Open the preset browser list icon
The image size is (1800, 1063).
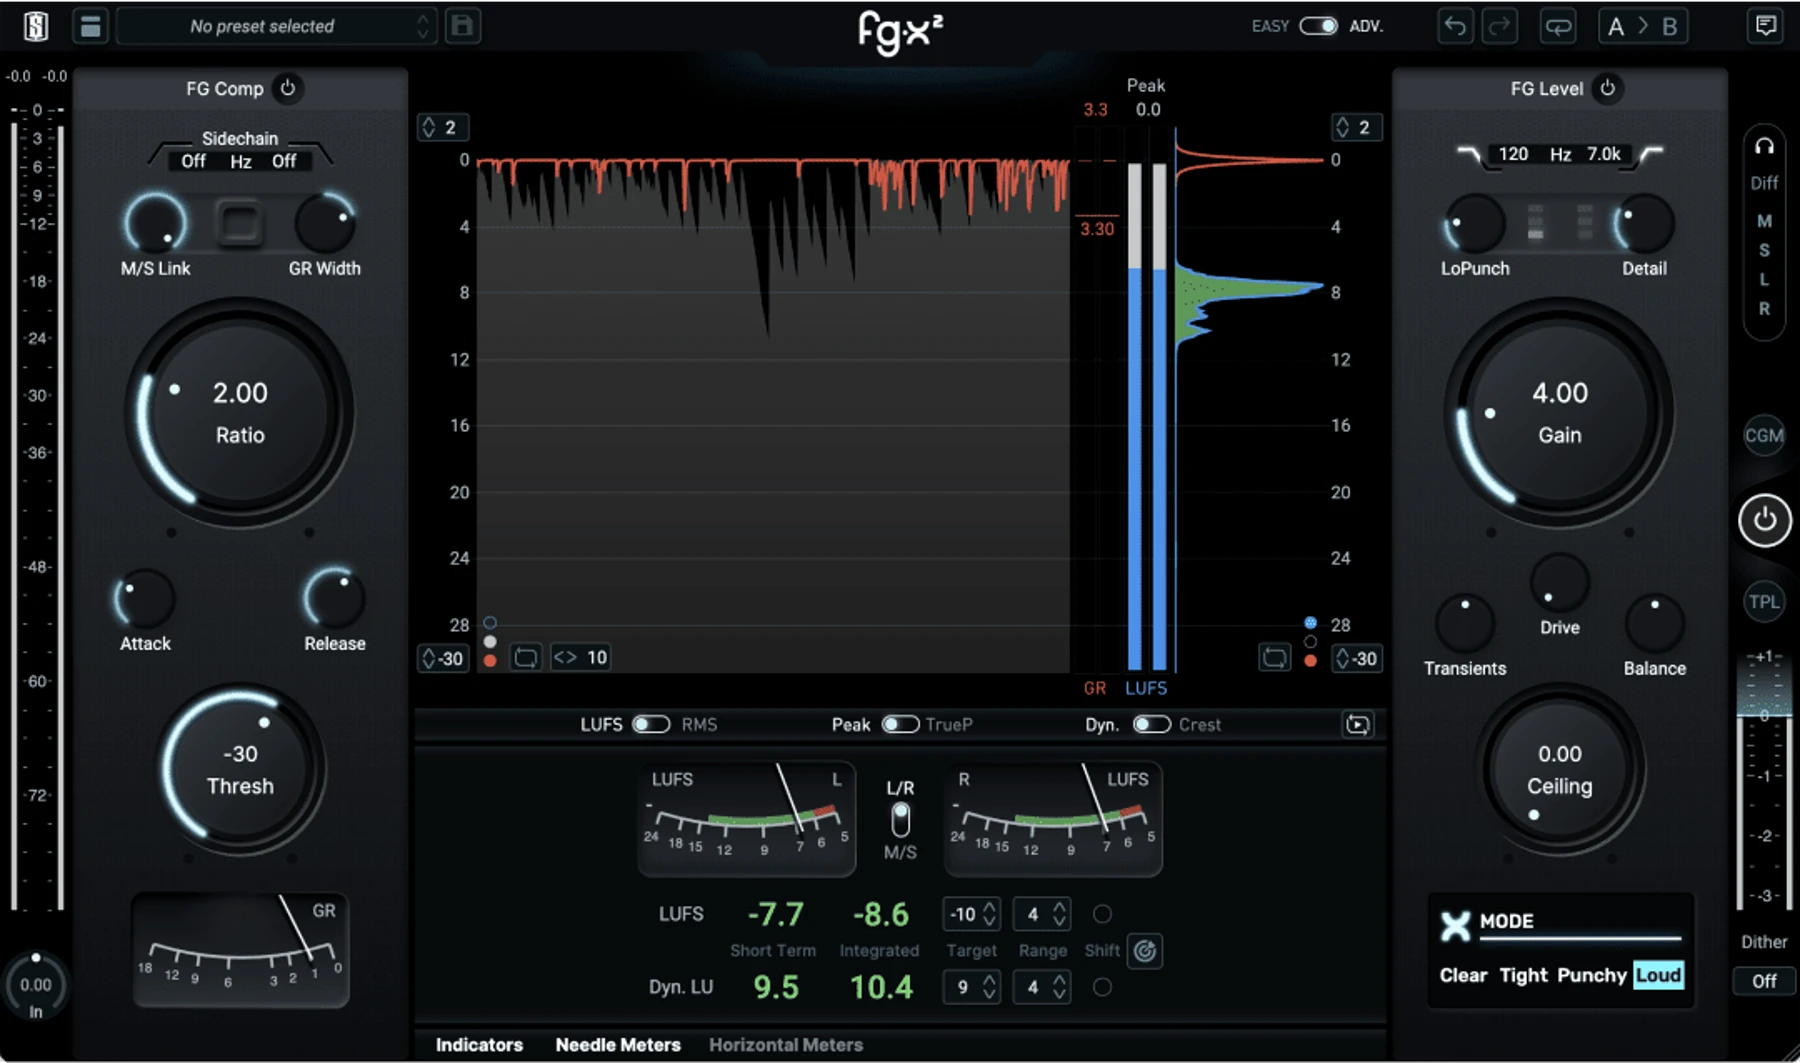click(90, 26)
